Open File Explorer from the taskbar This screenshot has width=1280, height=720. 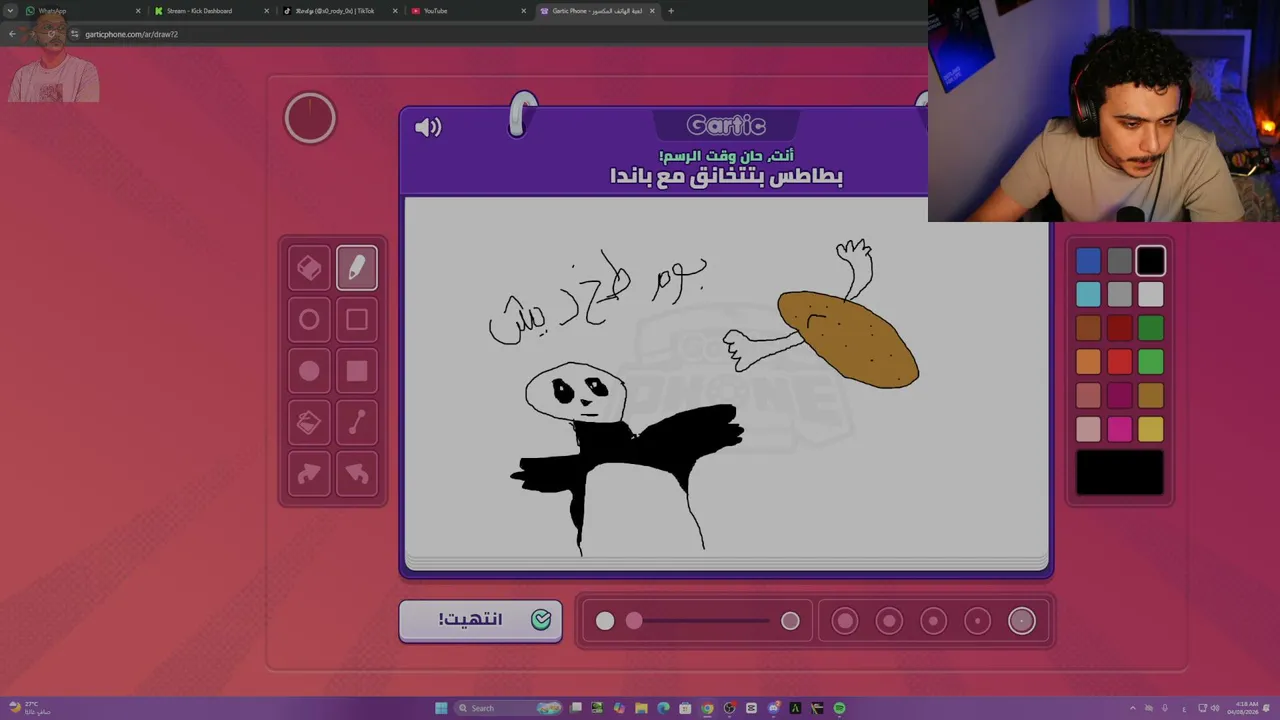pyautogui.click(x=641, y=708)
